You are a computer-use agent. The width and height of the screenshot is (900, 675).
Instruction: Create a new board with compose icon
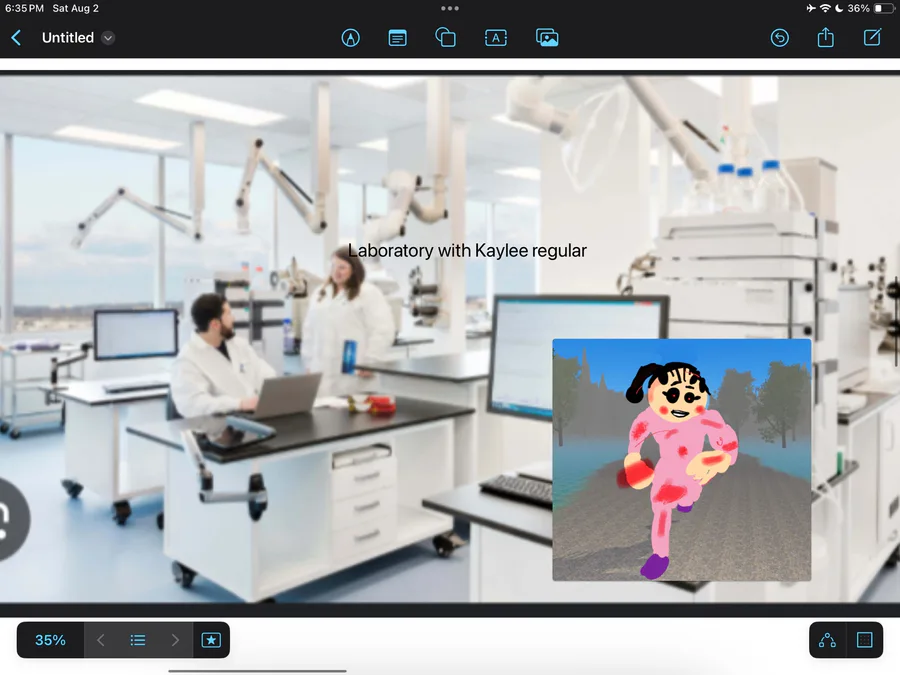(872, 38)
